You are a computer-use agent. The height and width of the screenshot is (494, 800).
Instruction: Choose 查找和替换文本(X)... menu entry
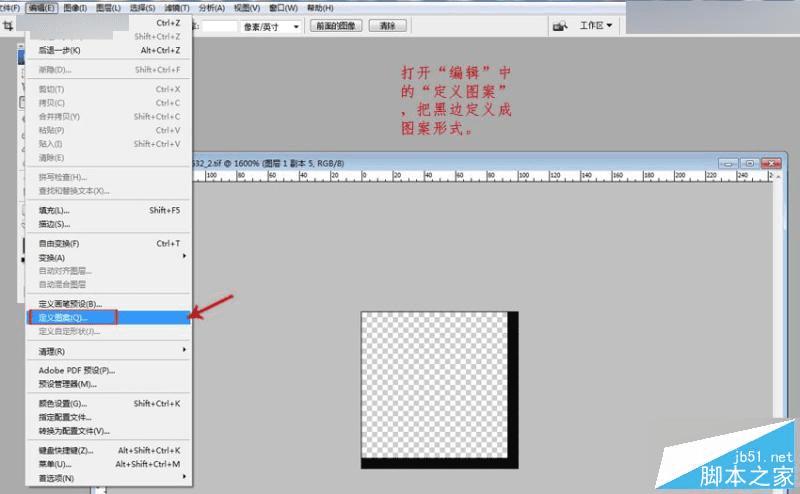109,191
